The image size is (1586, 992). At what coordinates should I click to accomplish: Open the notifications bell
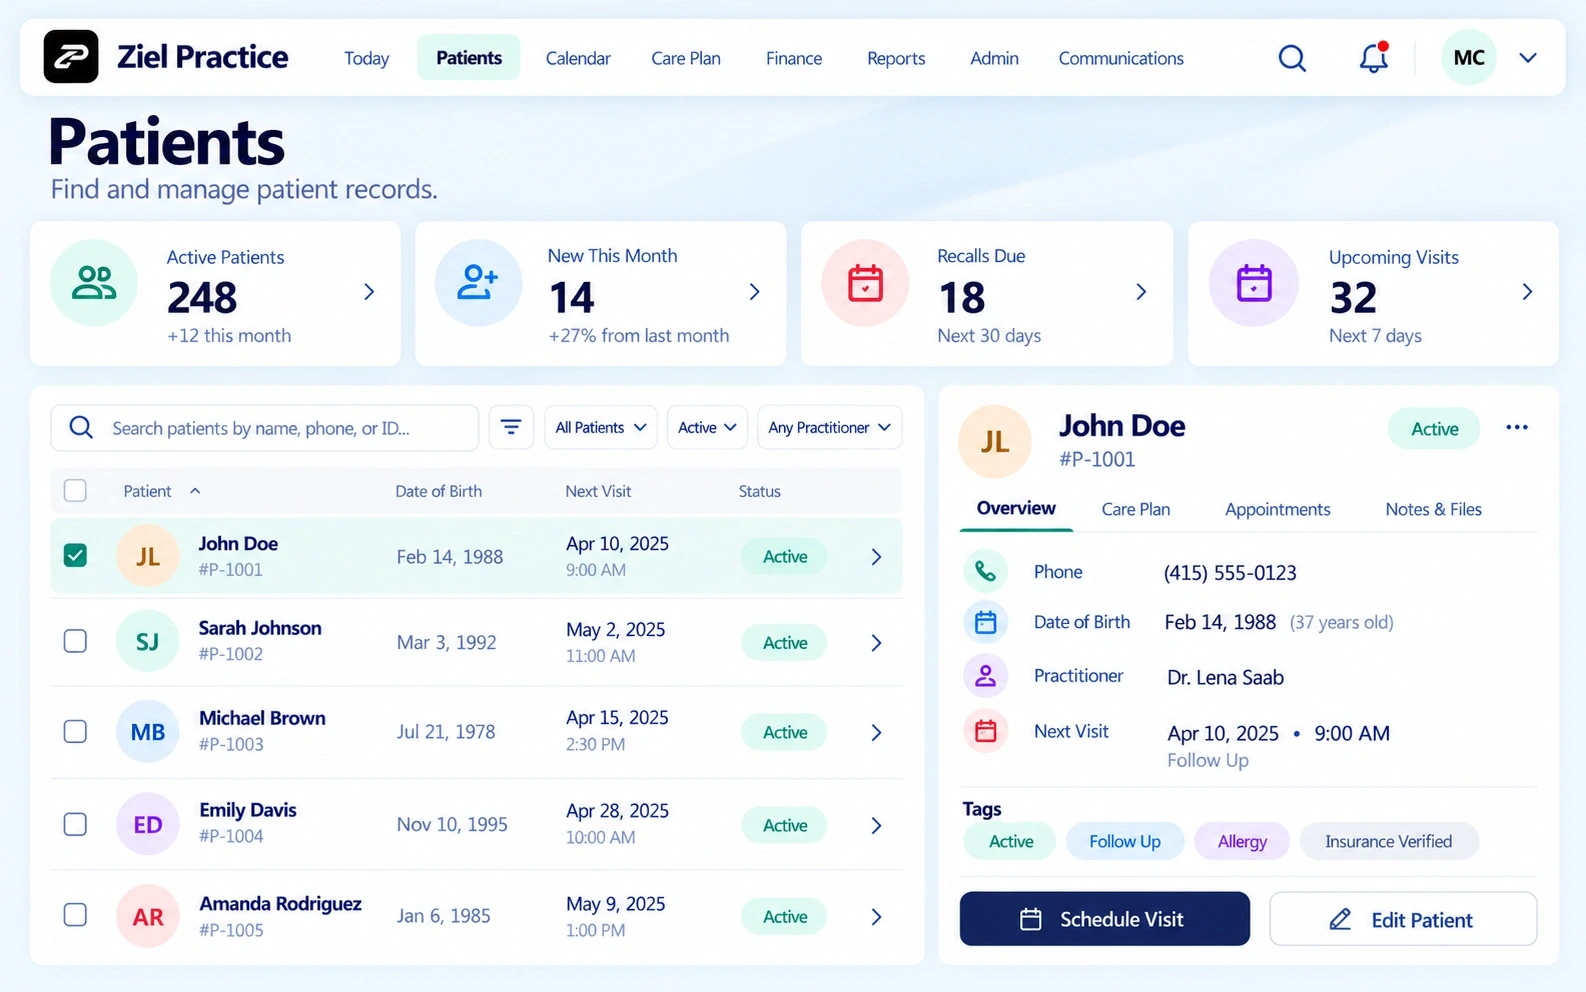tap(1374, 58)
